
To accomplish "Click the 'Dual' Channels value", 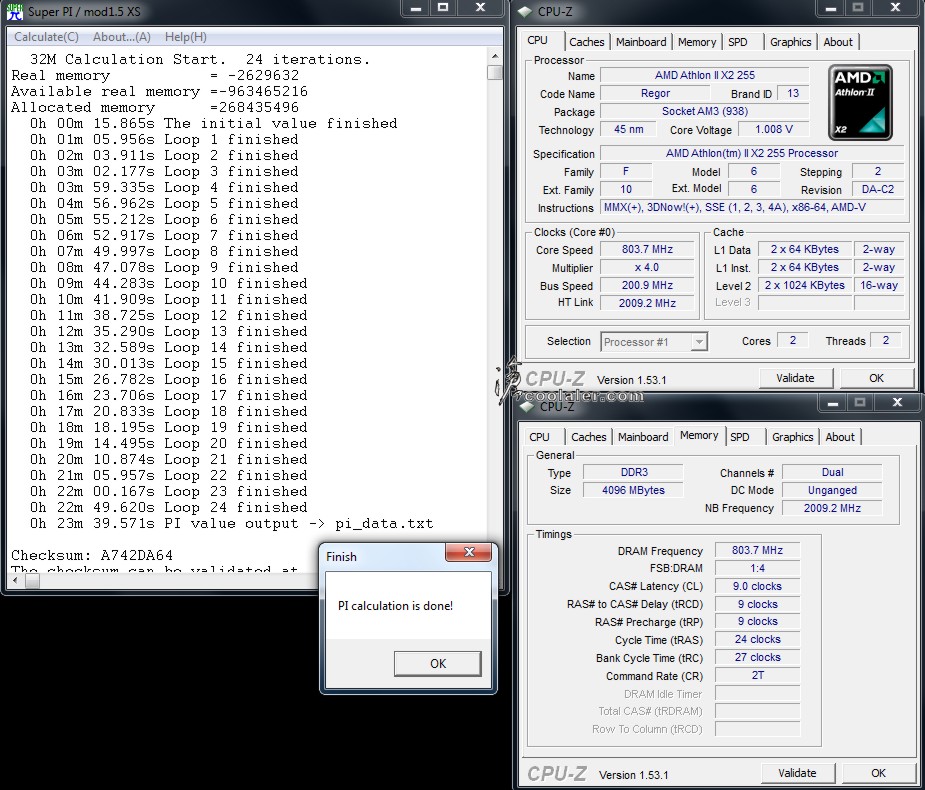I will (x=832, y=472).
